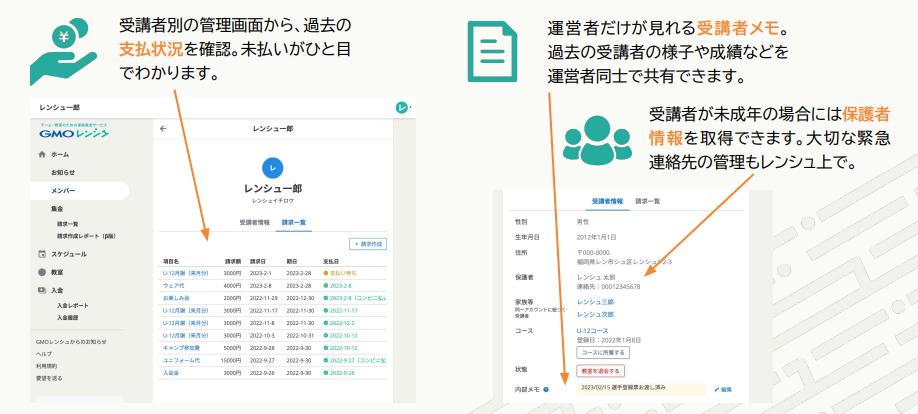
Task: Click the blue レ member avatar
Action: (x=272, y=168)
